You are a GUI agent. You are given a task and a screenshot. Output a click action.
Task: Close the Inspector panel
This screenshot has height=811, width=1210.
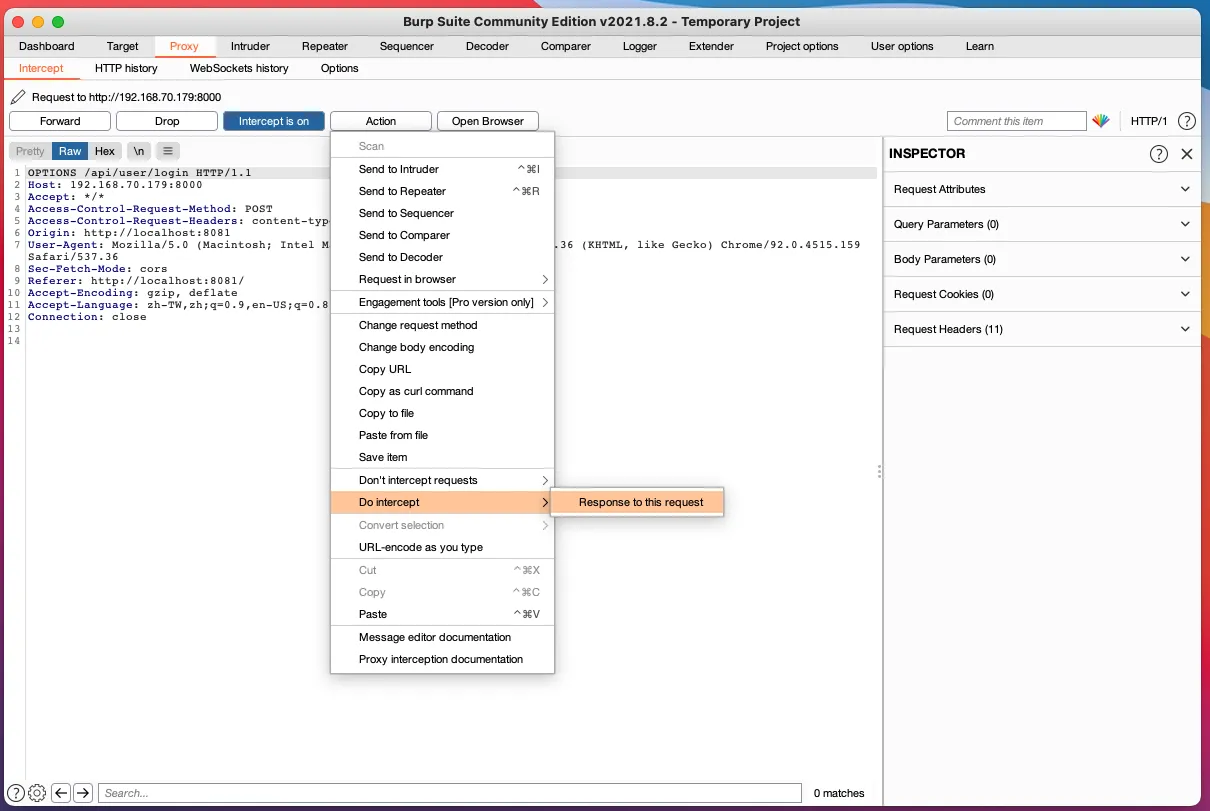[1187, 154]
